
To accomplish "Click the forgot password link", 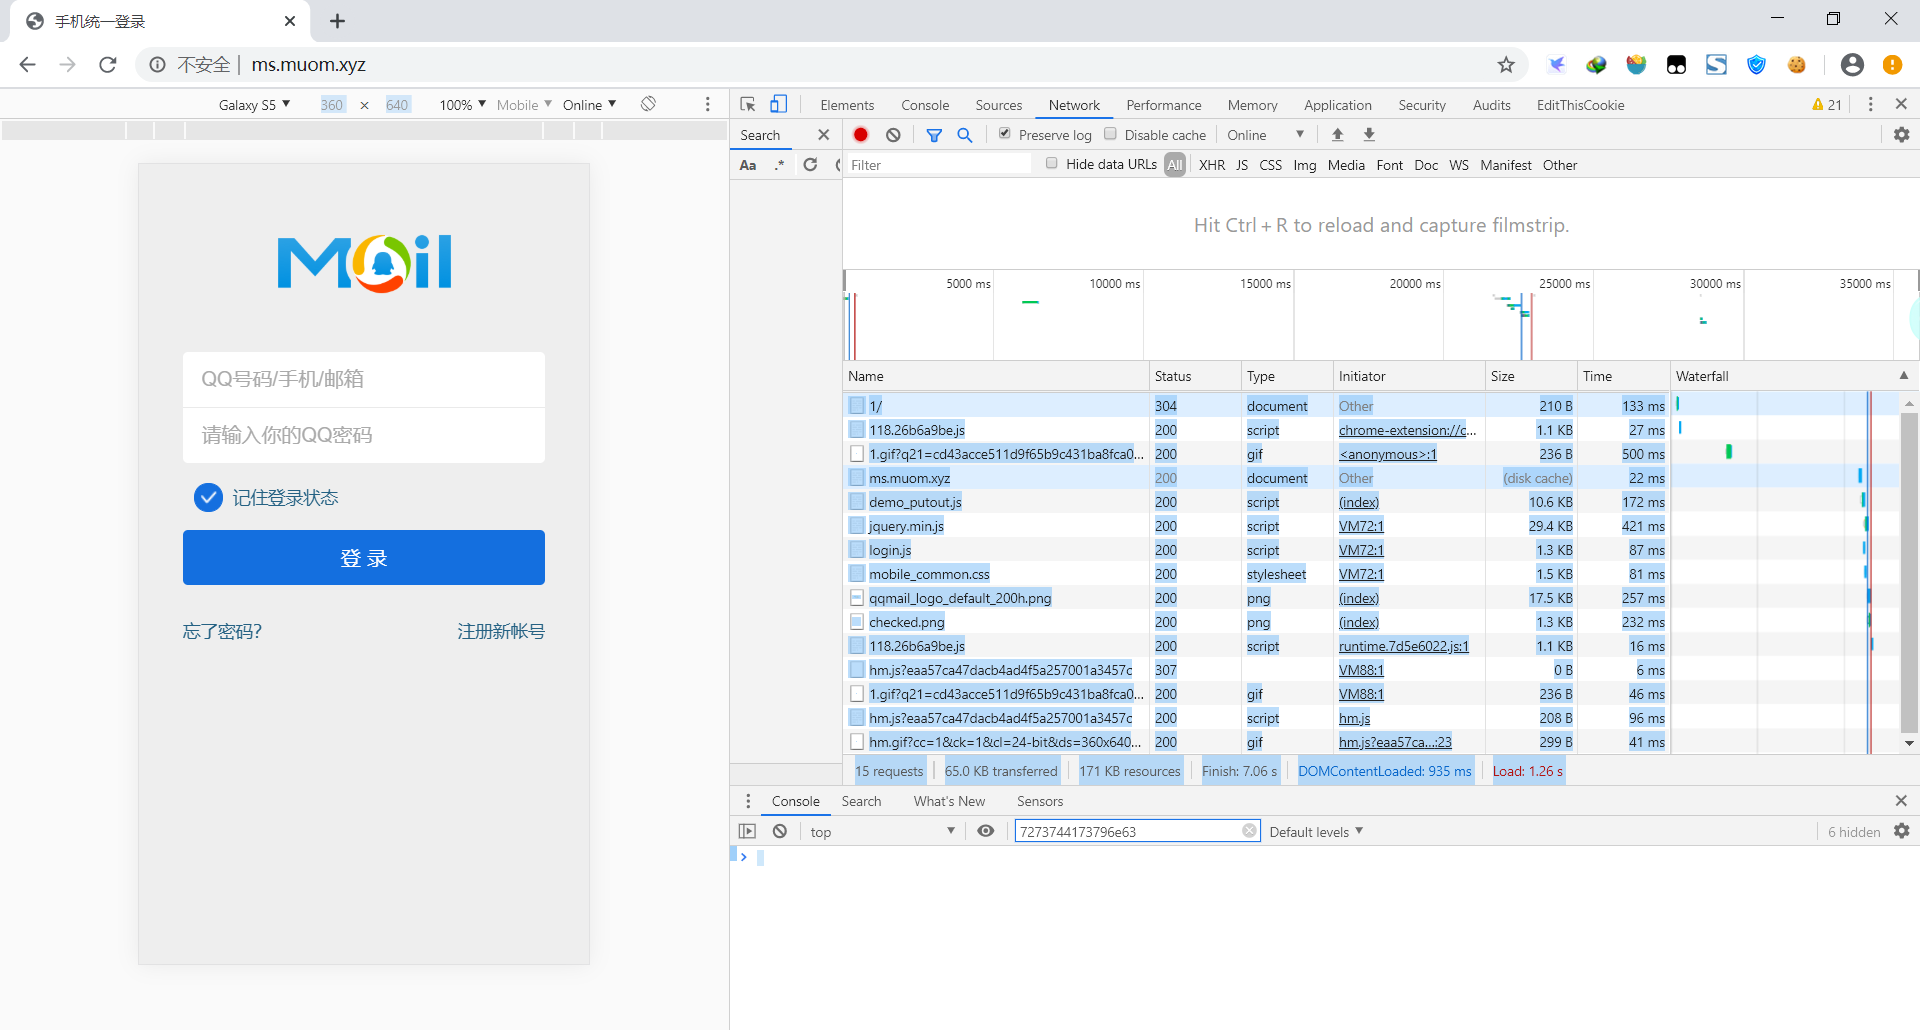I will point(222,631).
